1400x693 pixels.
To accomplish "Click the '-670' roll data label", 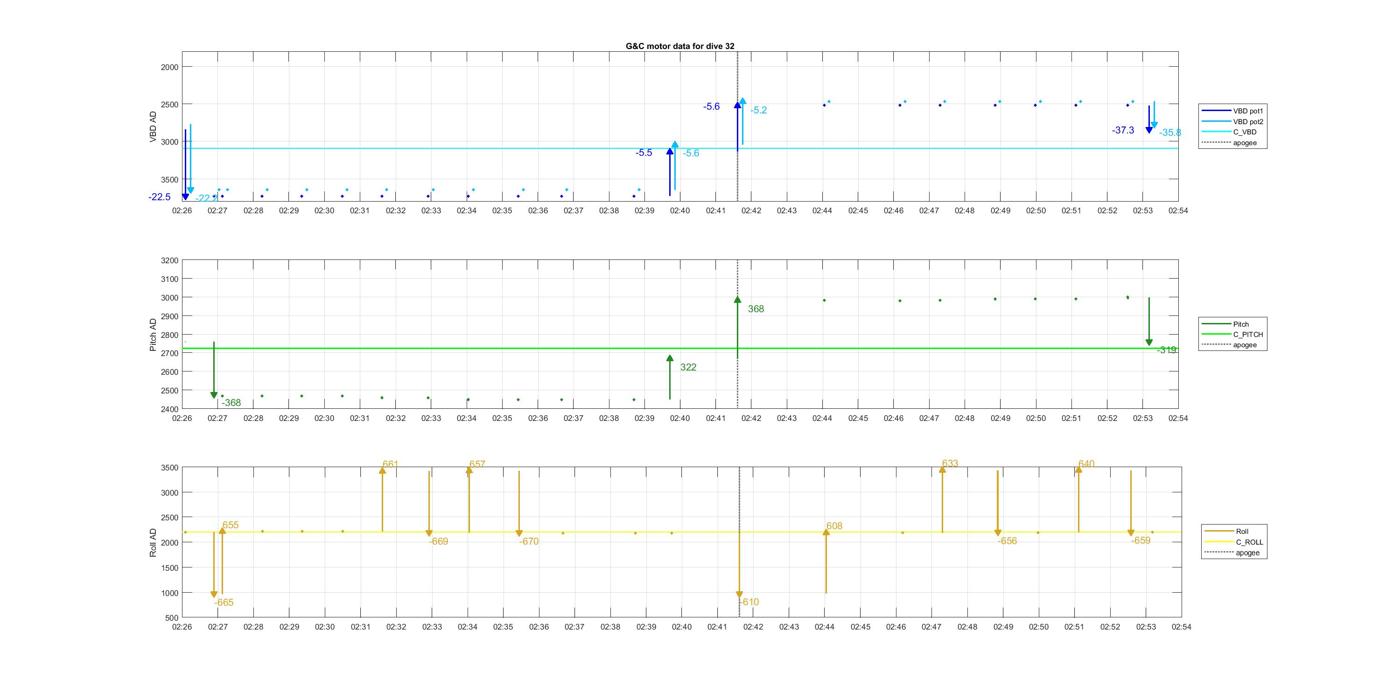I will 529,541.
